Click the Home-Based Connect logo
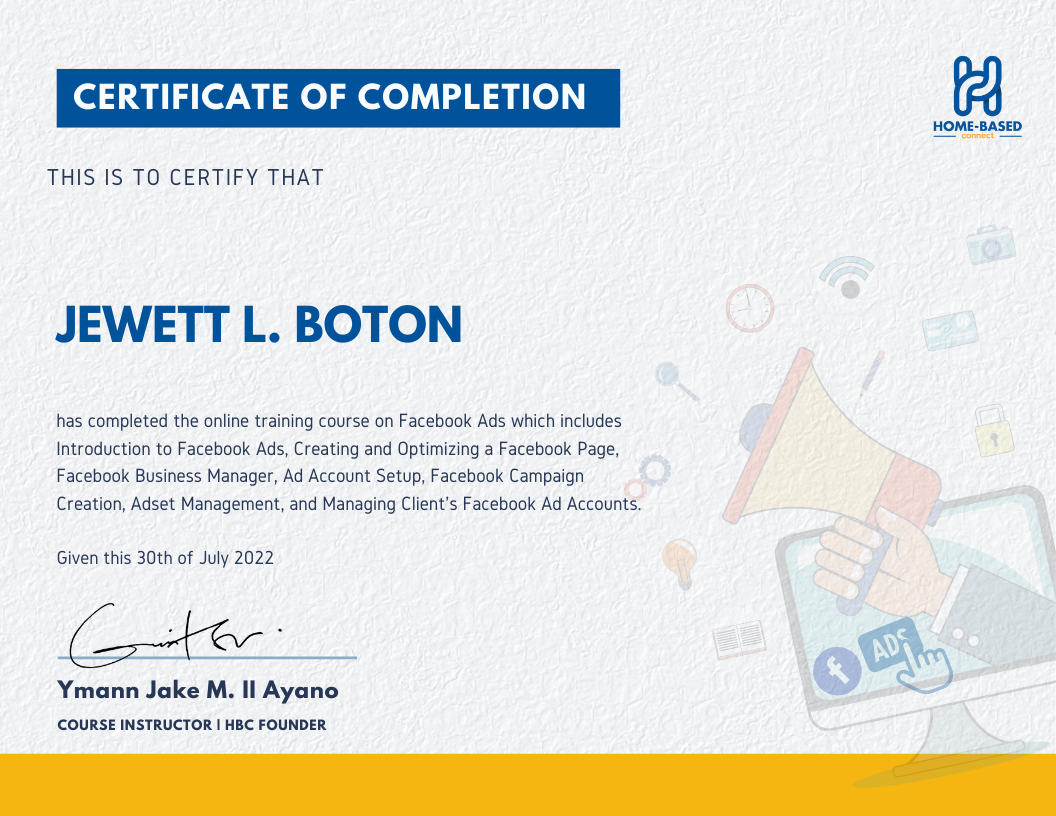This screenshot has height=816, width=1056. pos(977,98)
